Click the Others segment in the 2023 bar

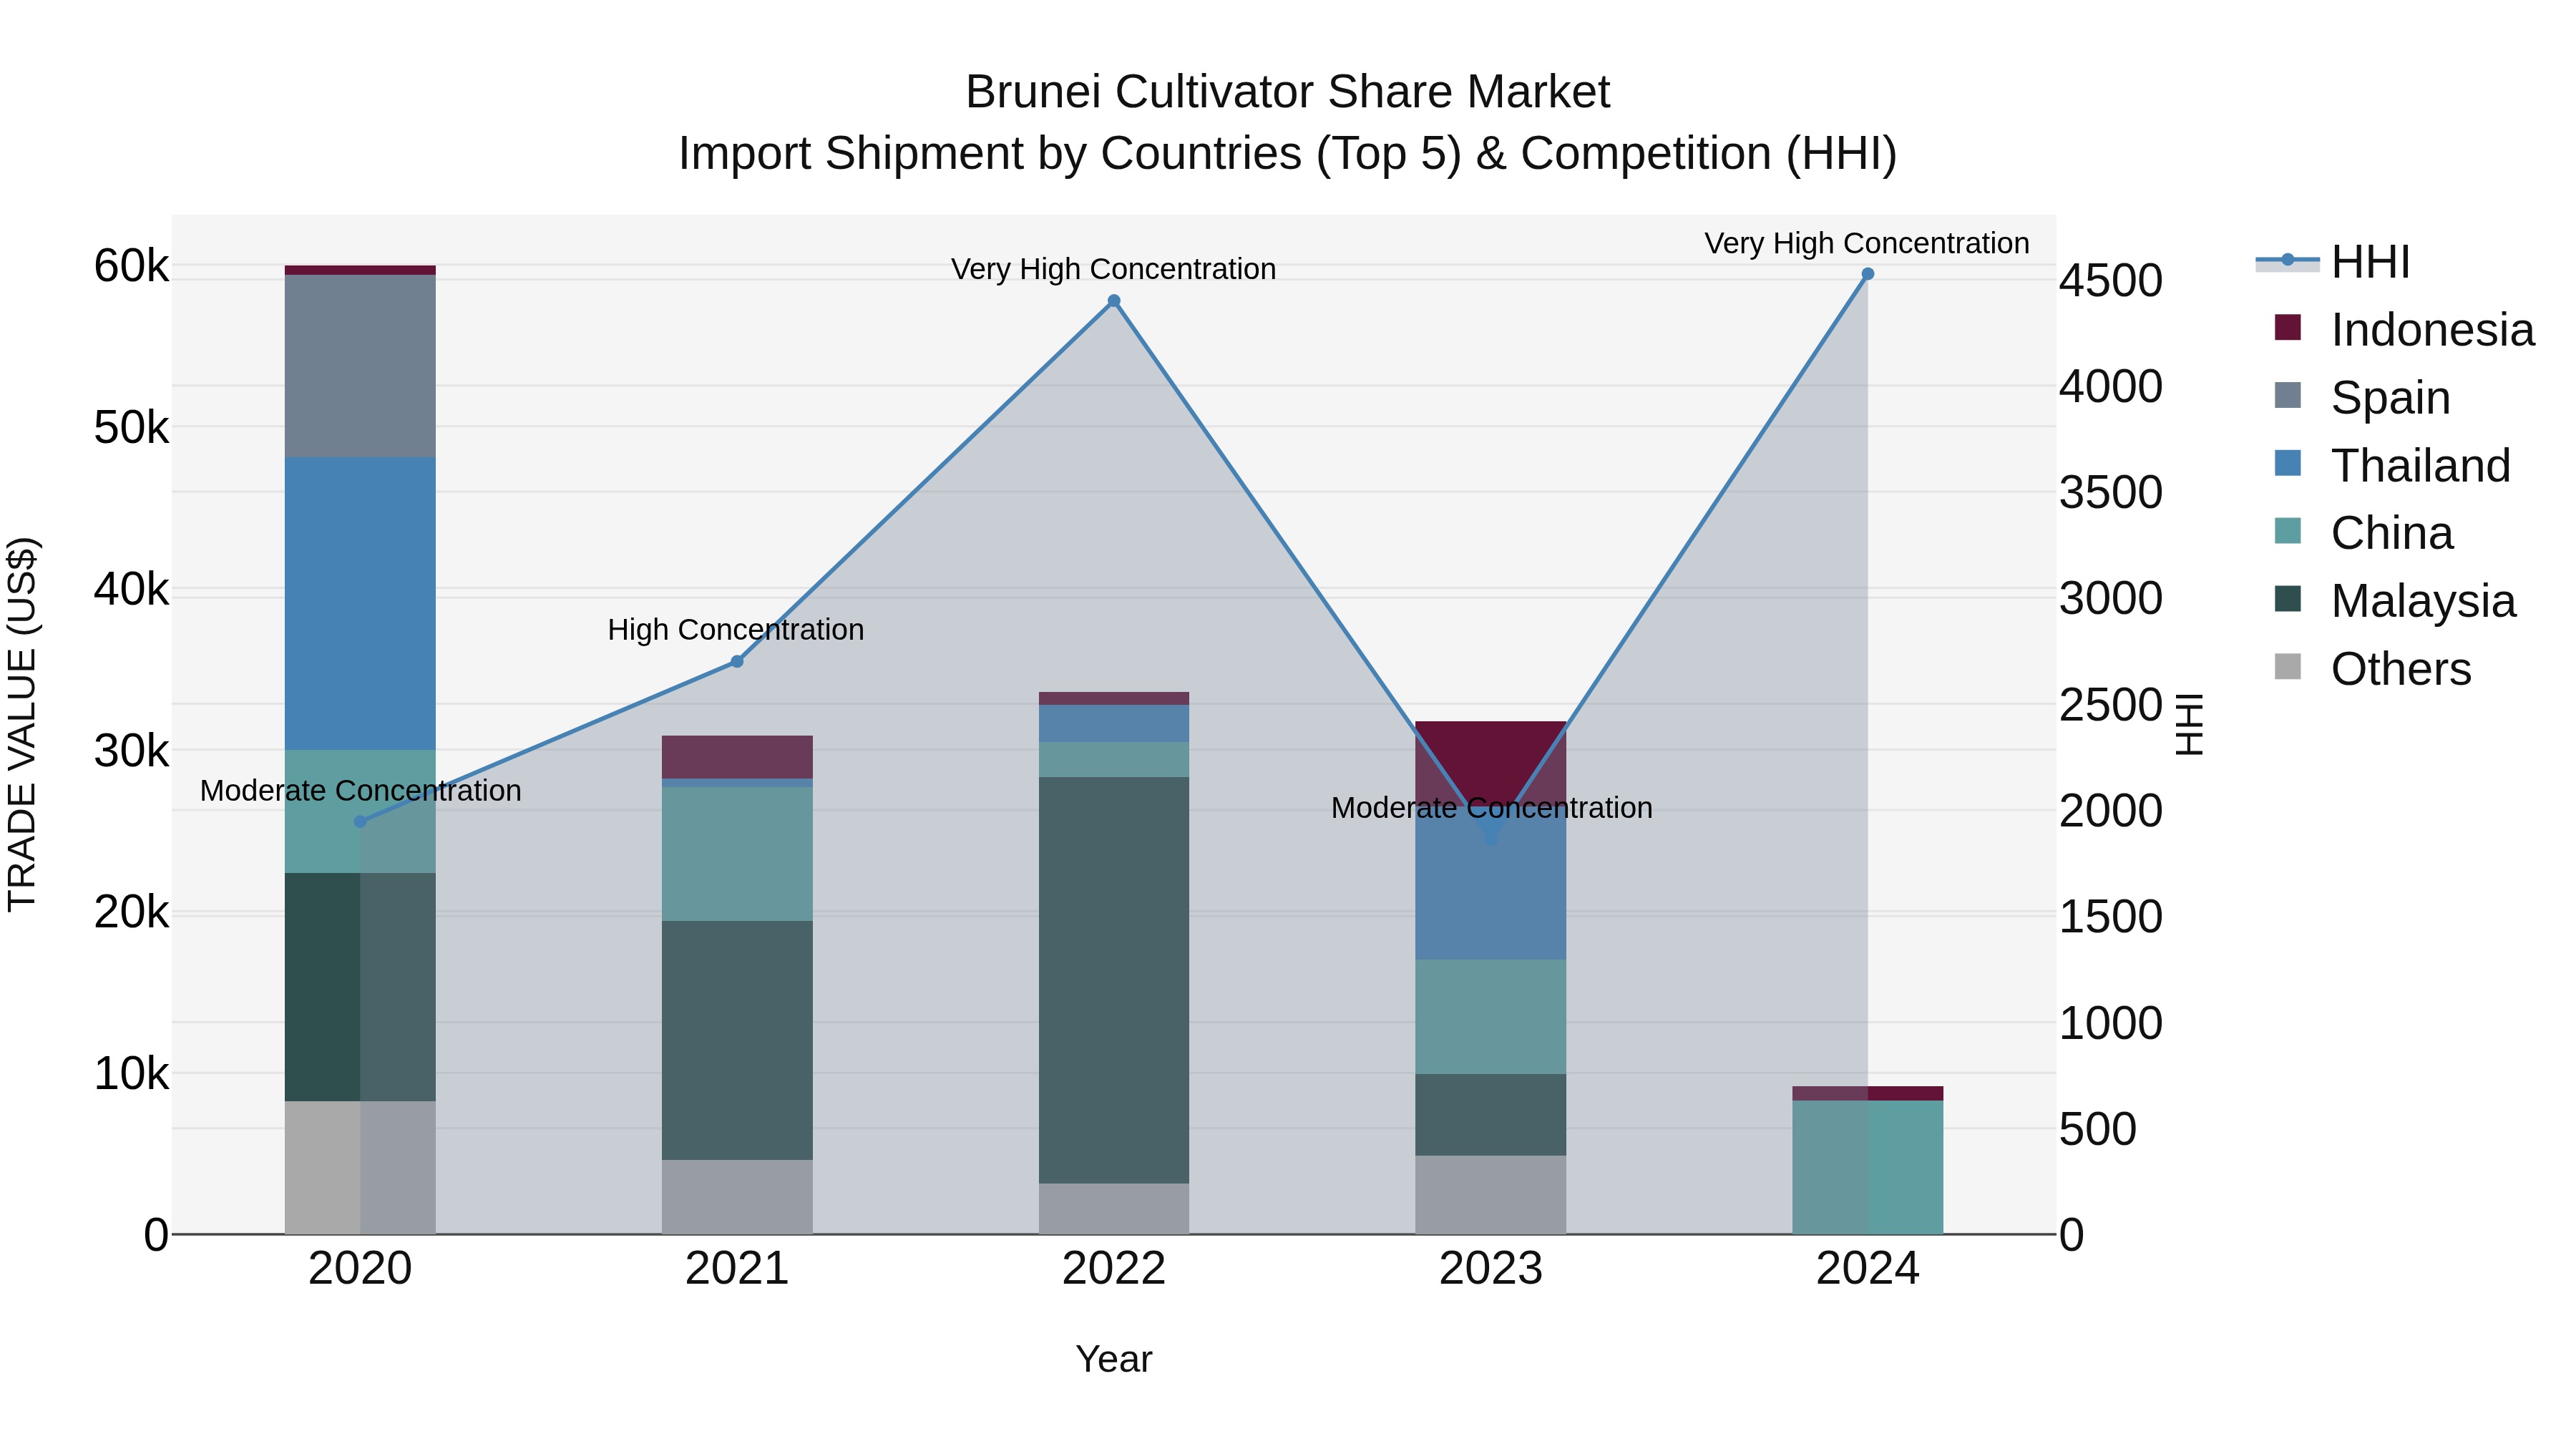[x=1491, y=1195]
